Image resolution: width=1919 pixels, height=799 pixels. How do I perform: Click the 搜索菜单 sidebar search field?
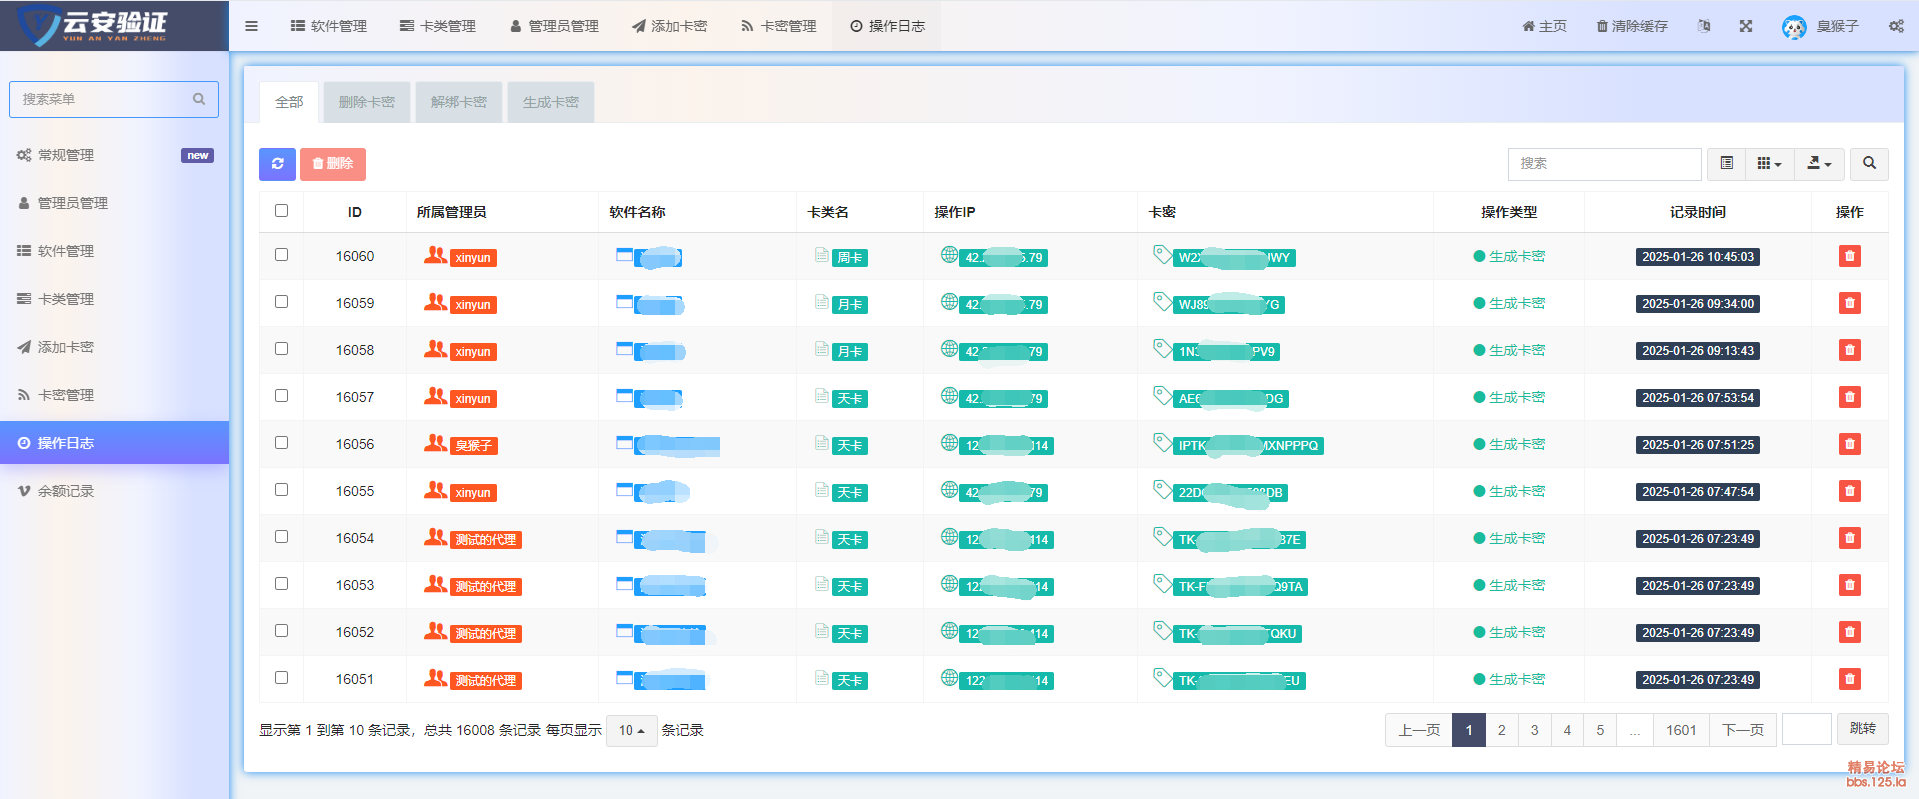click(104, 99)
